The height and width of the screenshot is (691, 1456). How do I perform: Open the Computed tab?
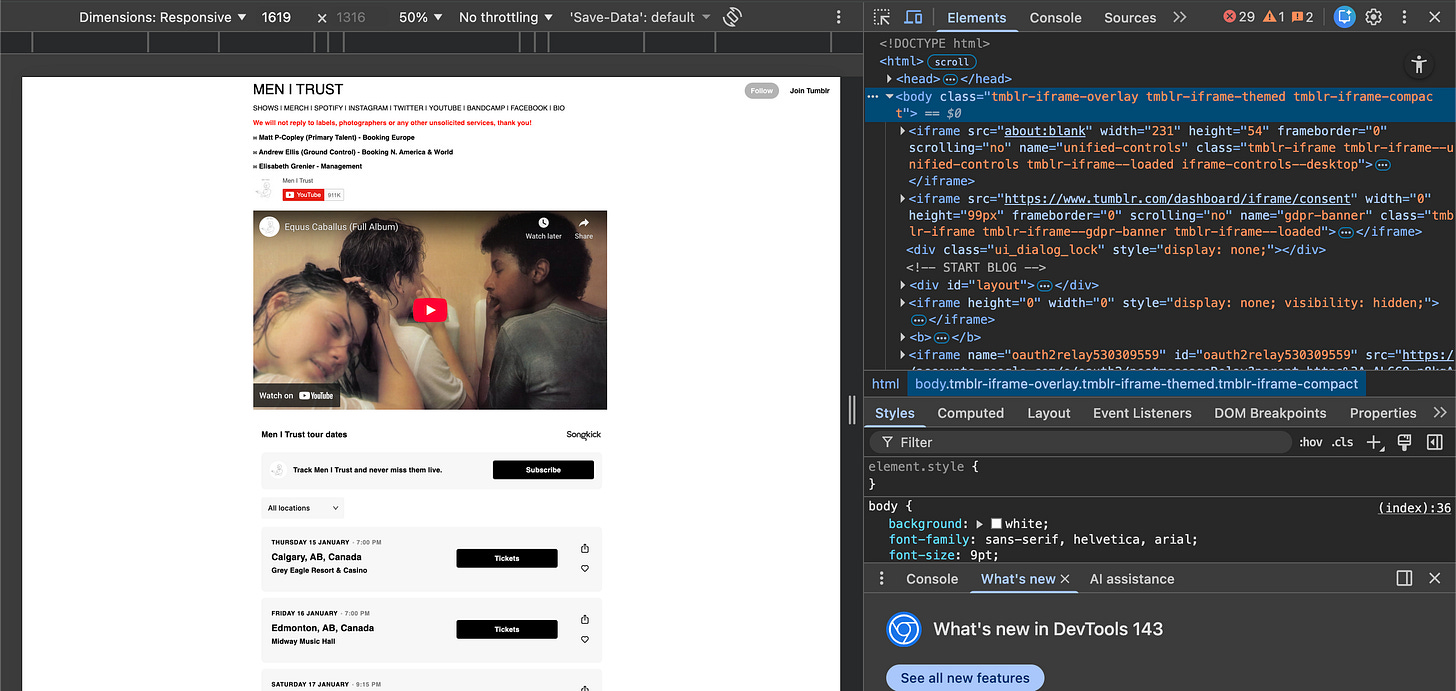tap(970, 413)
